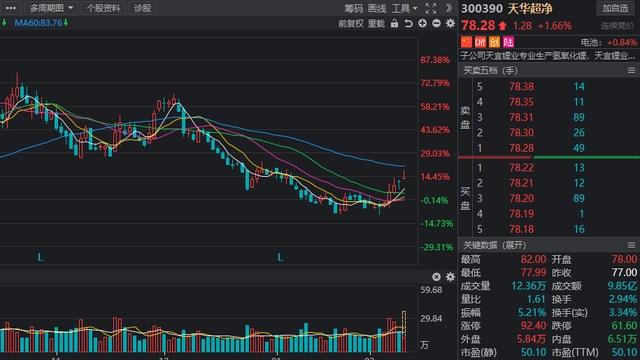Click the 昨收 value 77.00
This screenshot has width=640, height=360.
coord(624,273)
